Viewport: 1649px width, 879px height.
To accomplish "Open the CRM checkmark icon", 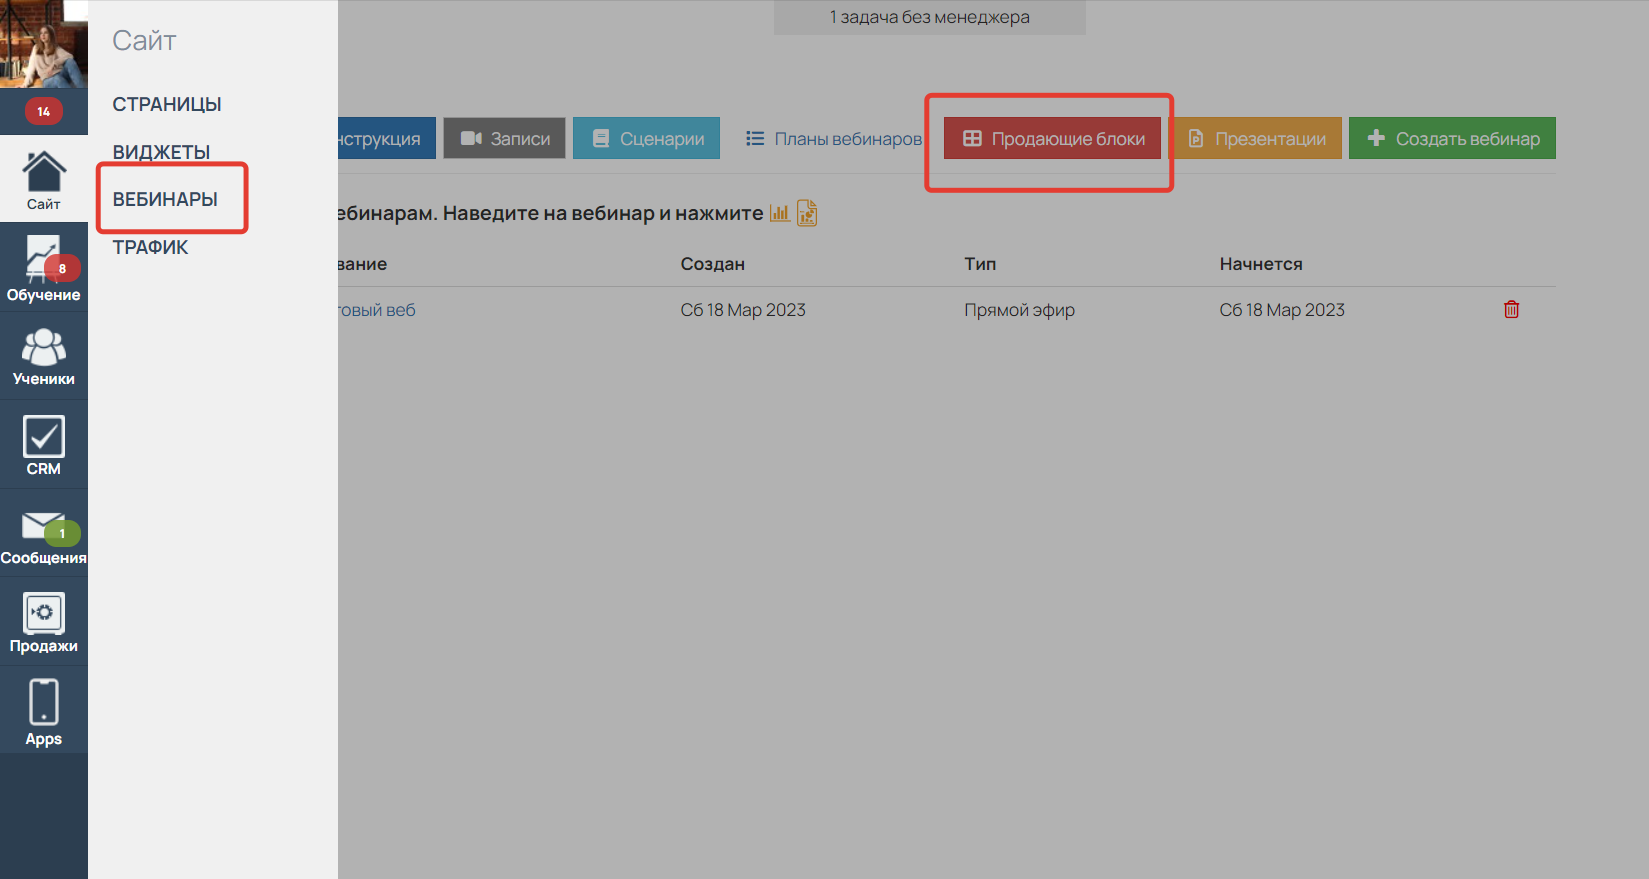I will (43, 445).
